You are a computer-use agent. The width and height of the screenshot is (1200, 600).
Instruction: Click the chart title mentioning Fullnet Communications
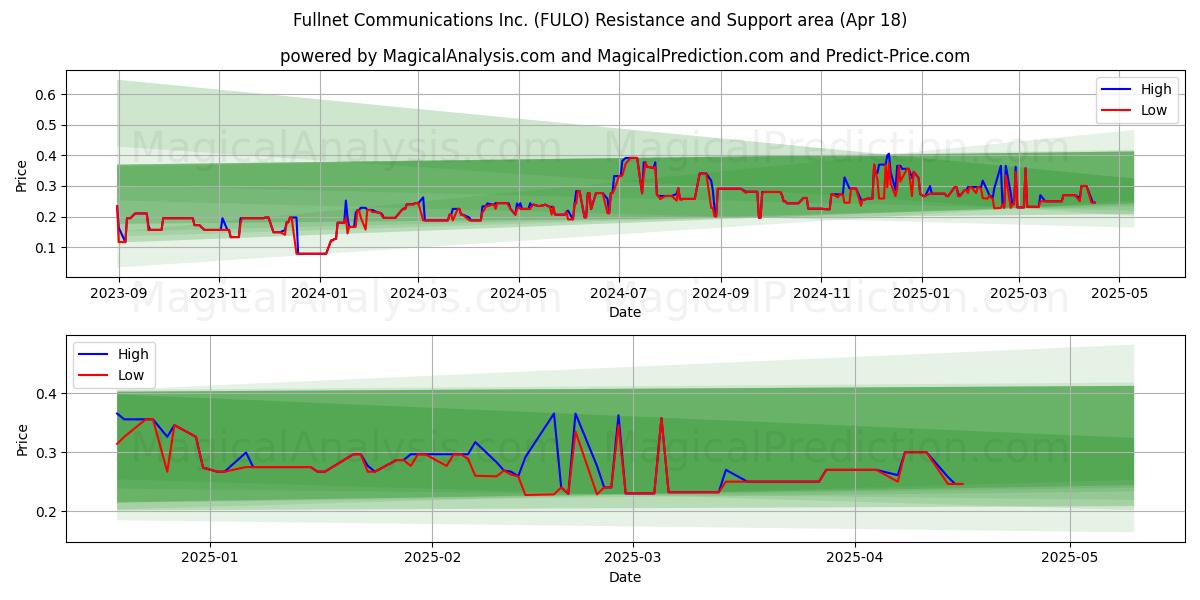click(x=600, y=20)
